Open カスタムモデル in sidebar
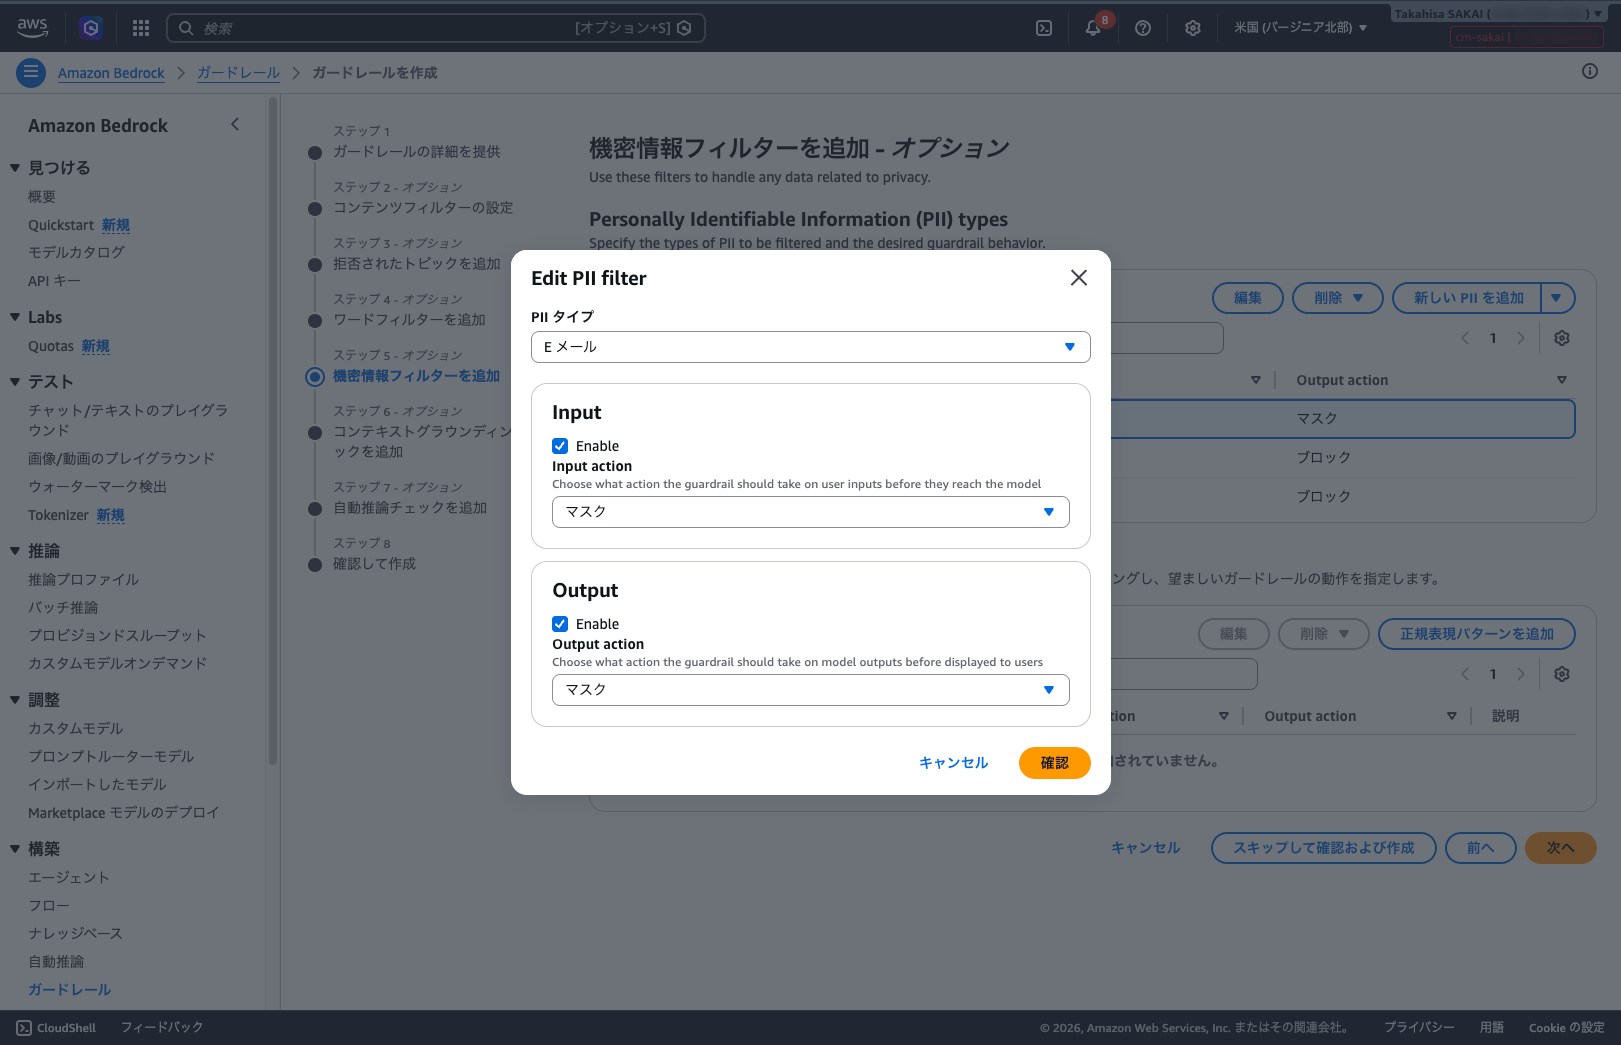1621x1045 pixels. coord(76,729)
